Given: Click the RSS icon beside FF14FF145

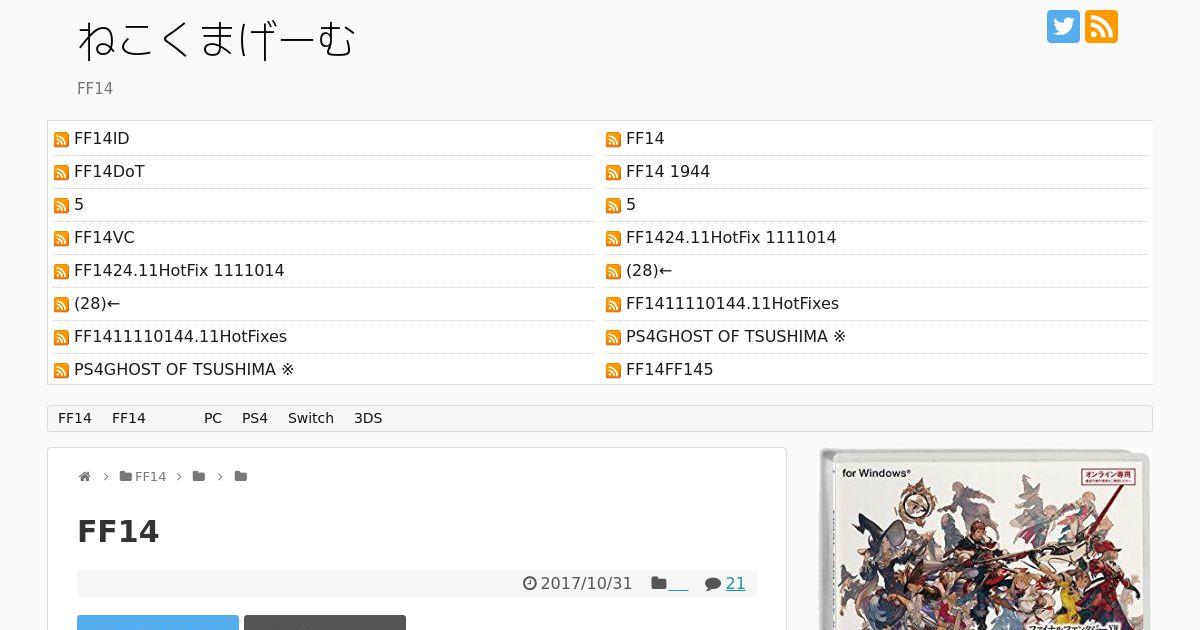Looking at the screenshot, I should pyautogui.click(x=613, y=371).
